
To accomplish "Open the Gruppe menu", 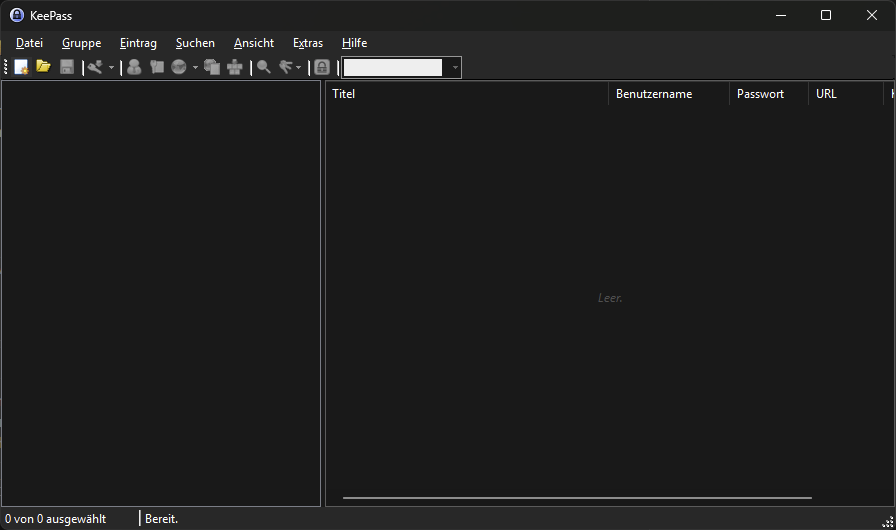I will pos(81,43).
